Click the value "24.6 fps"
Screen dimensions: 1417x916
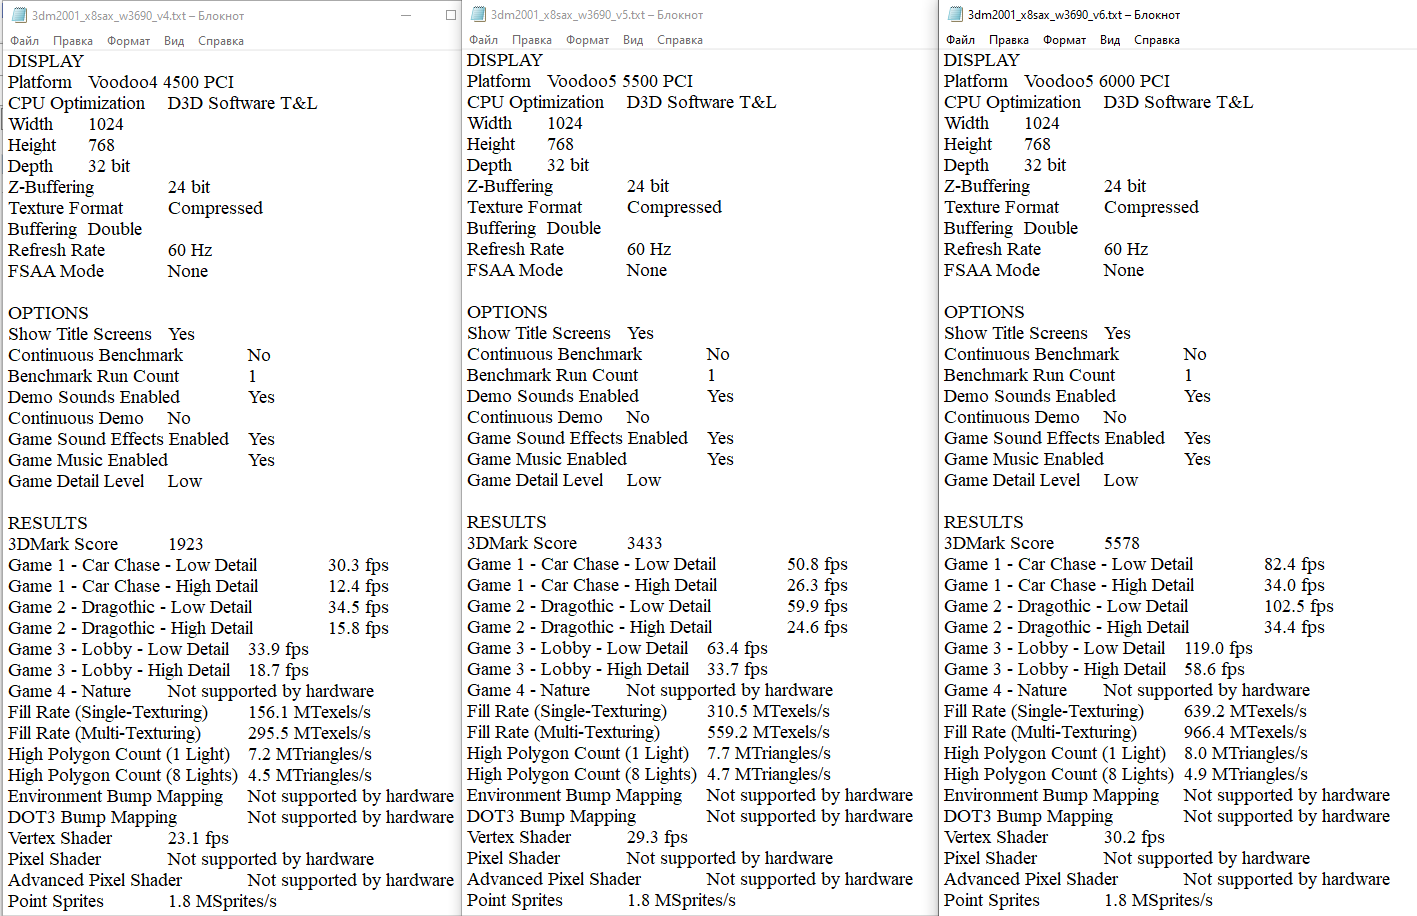click(x=817, y=627)
